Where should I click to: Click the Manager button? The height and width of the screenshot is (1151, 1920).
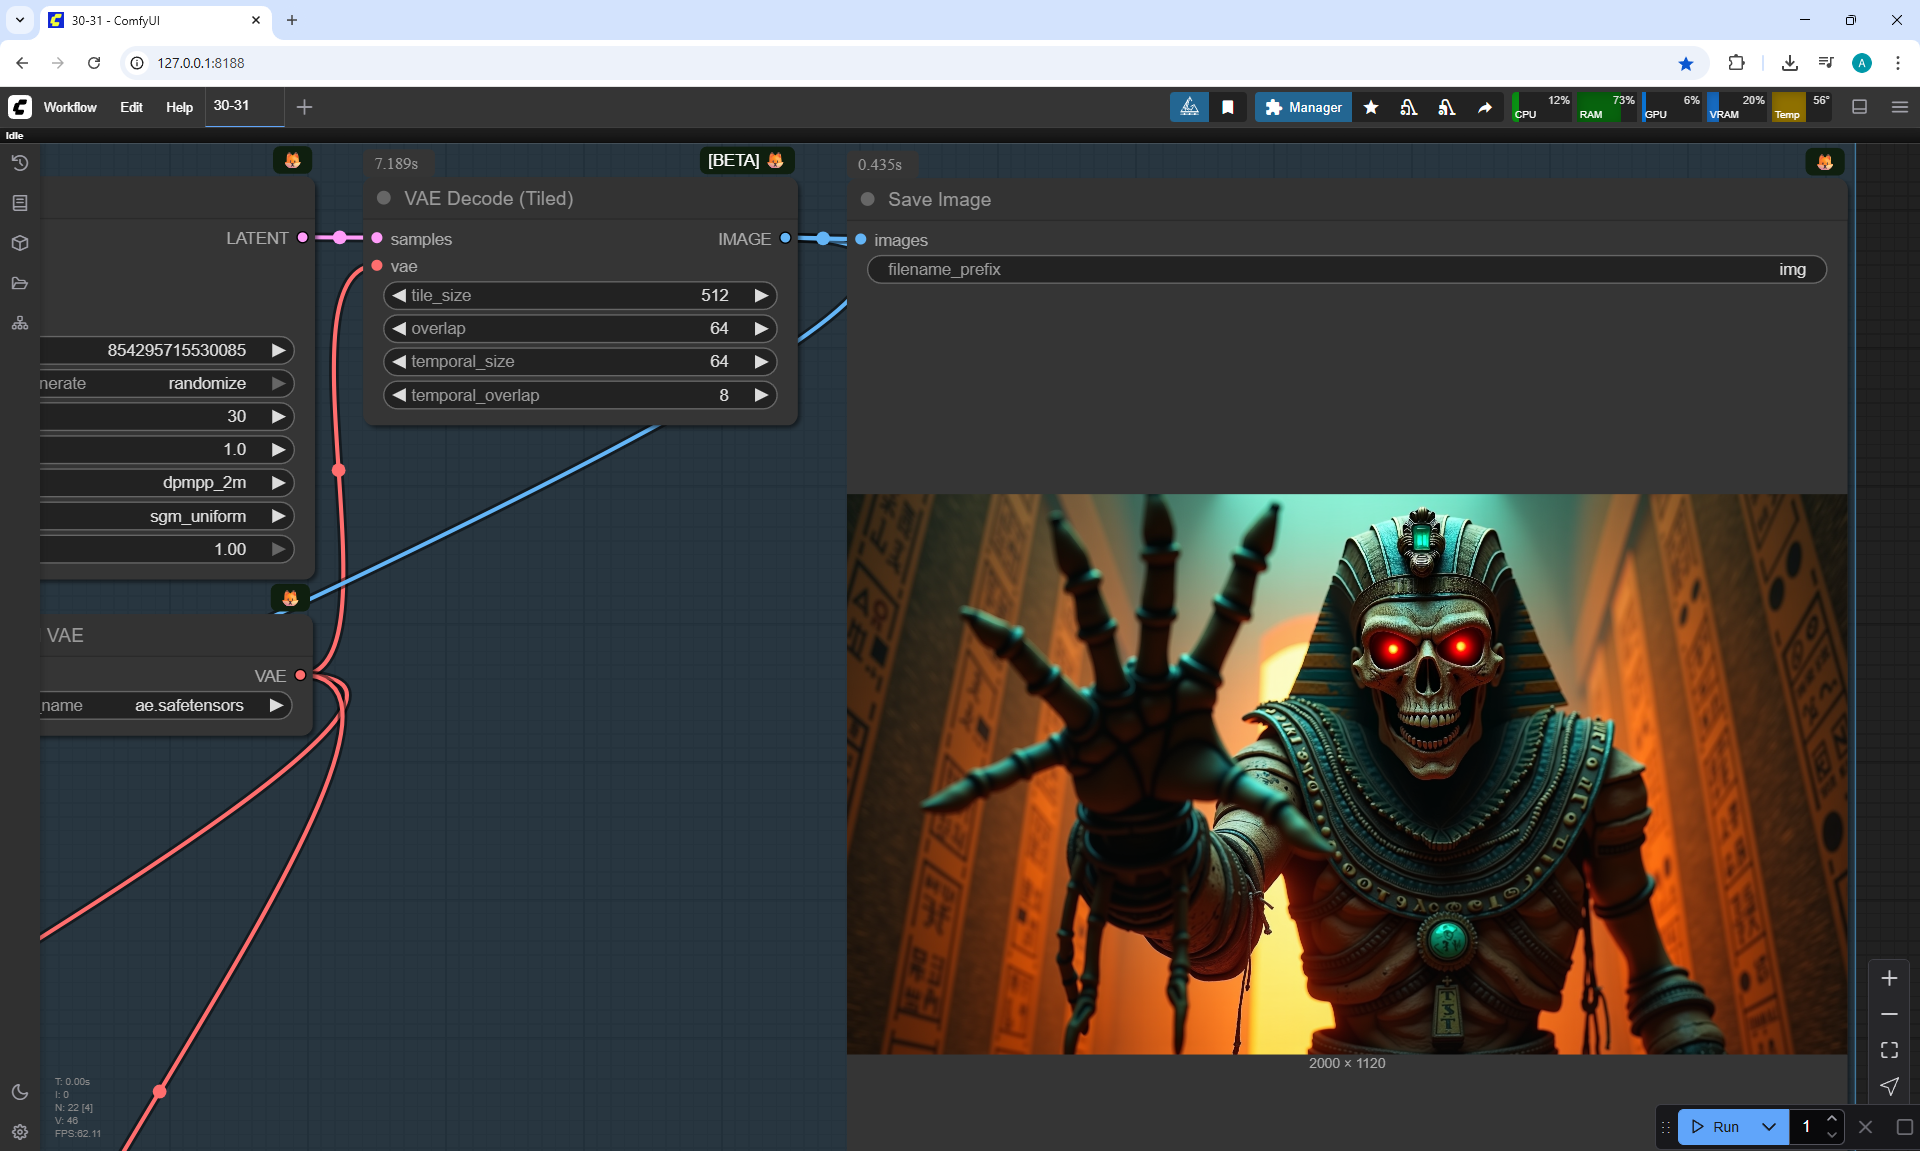[1303, 107]
